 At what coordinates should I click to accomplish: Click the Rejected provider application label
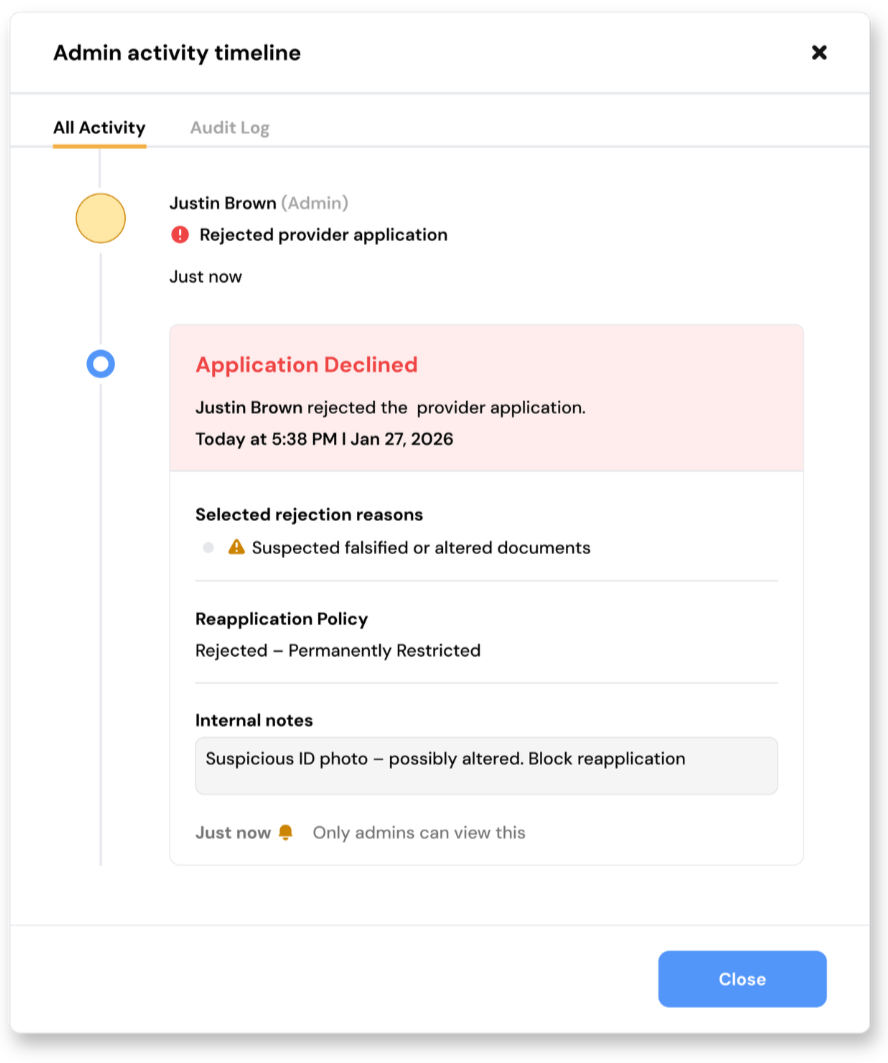pos(323,235)
